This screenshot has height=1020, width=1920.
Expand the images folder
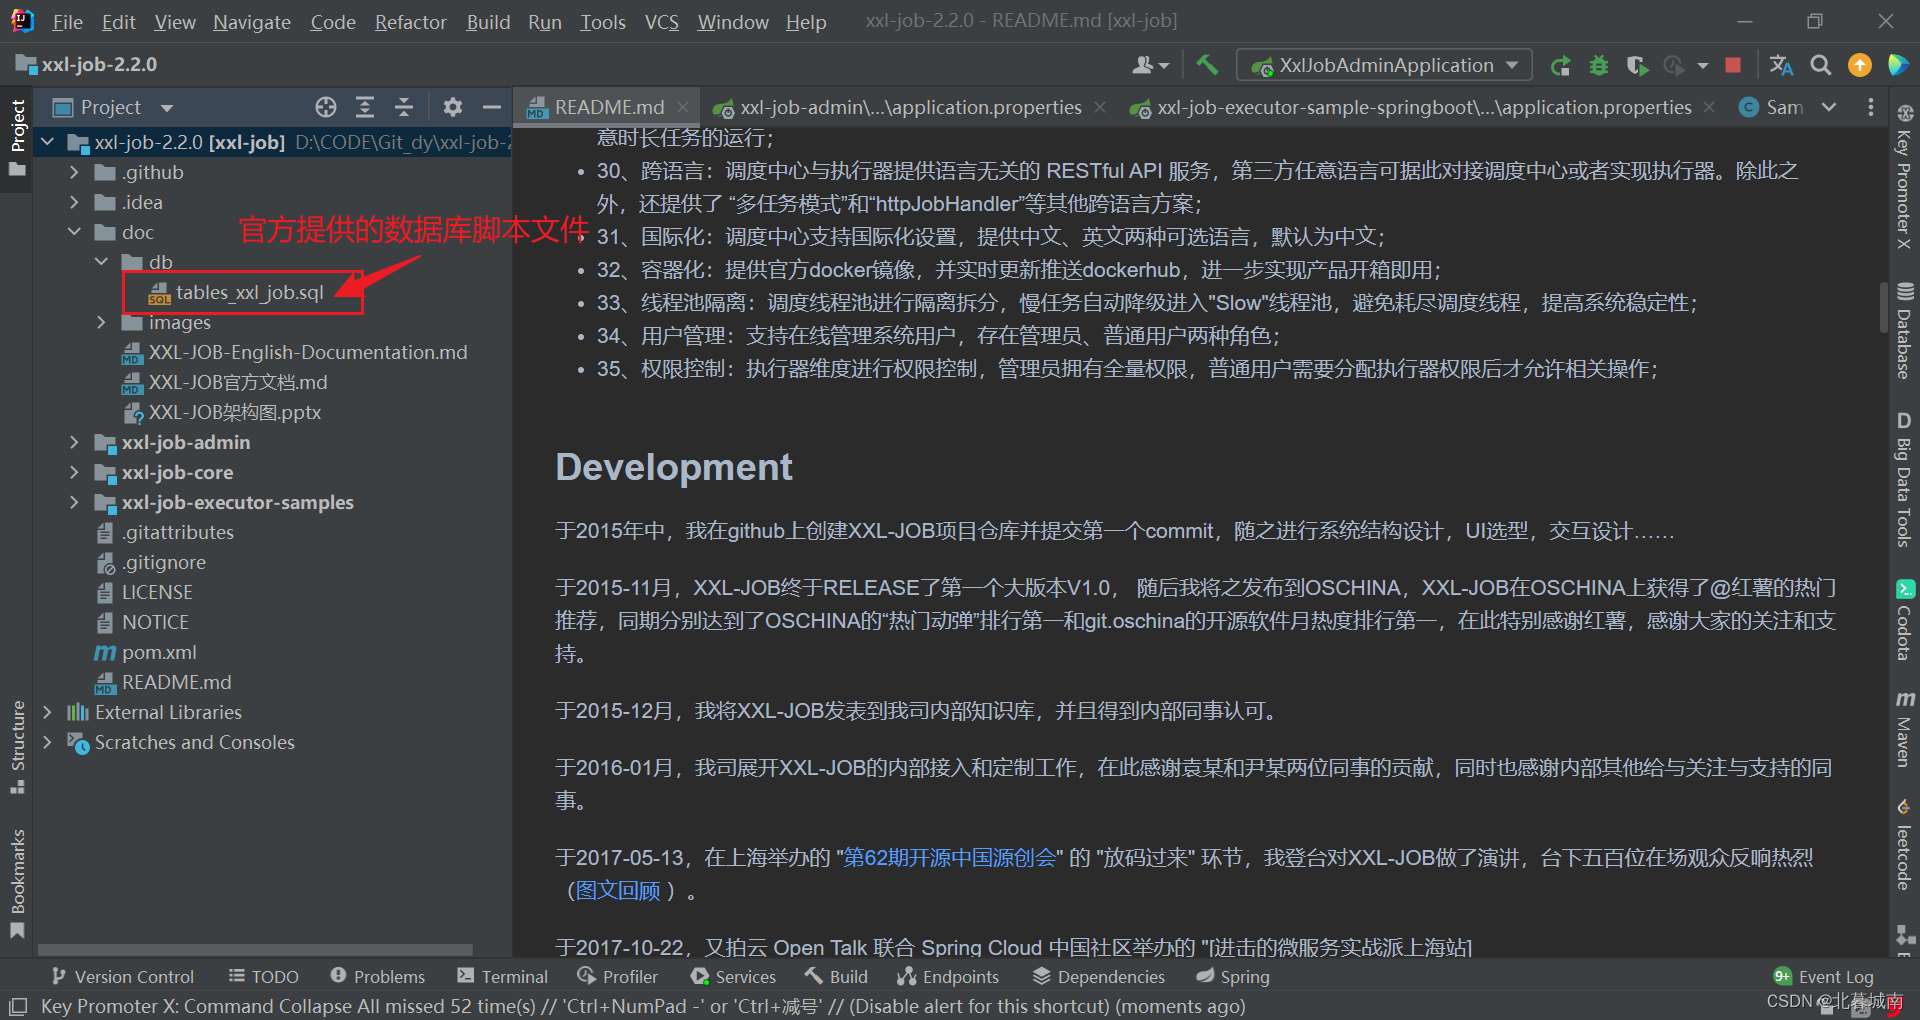point(101,322)
